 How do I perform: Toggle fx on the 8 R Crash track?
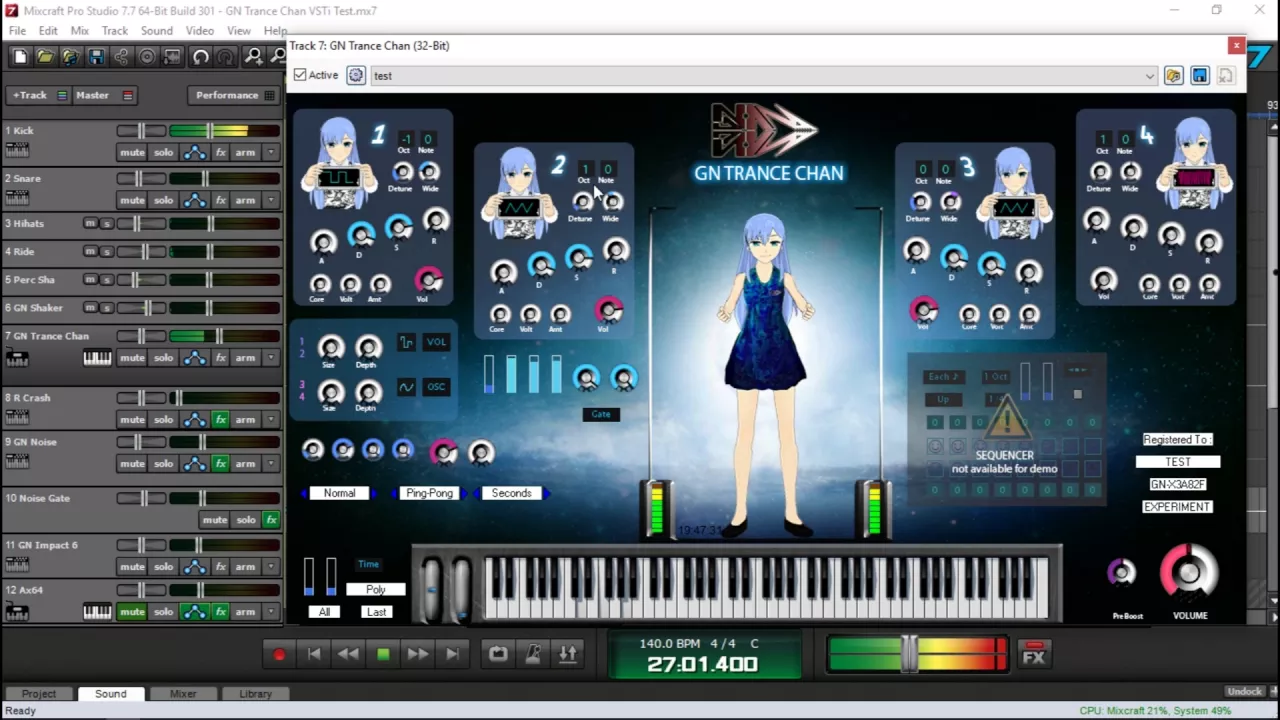(221, 419)
